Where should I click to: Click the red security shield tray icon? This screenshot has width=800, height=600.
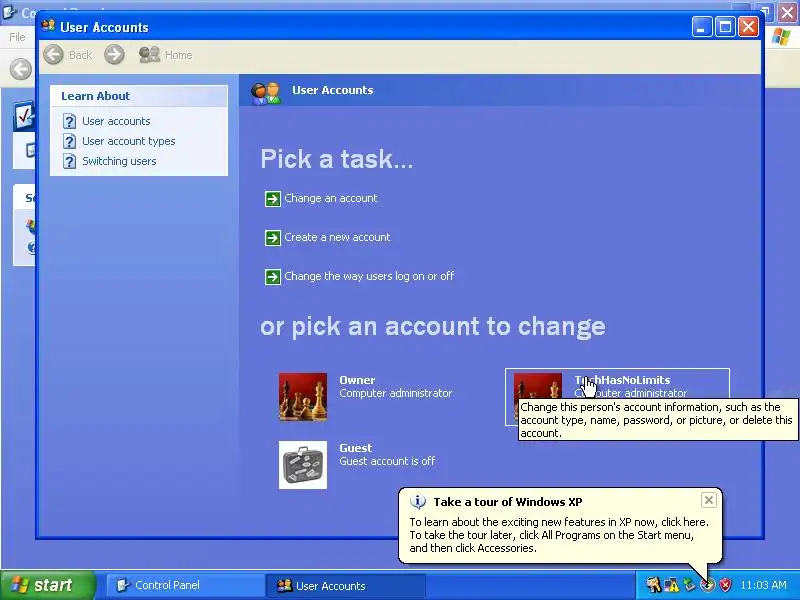tap(726, 585)
